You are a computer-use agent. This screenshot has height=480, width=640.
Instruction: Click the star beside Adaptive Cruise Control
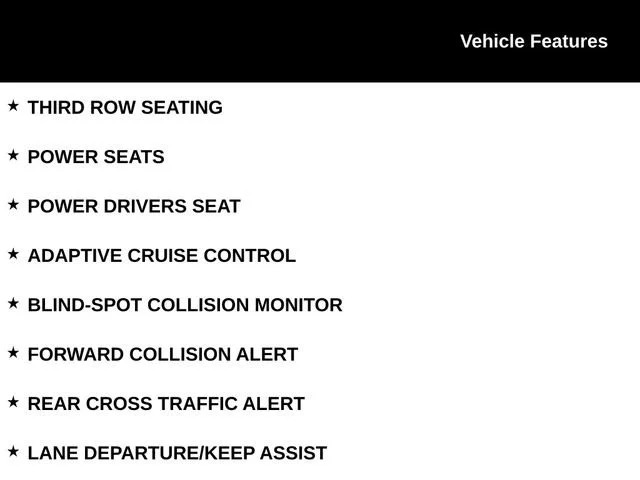tap(13, 254)
